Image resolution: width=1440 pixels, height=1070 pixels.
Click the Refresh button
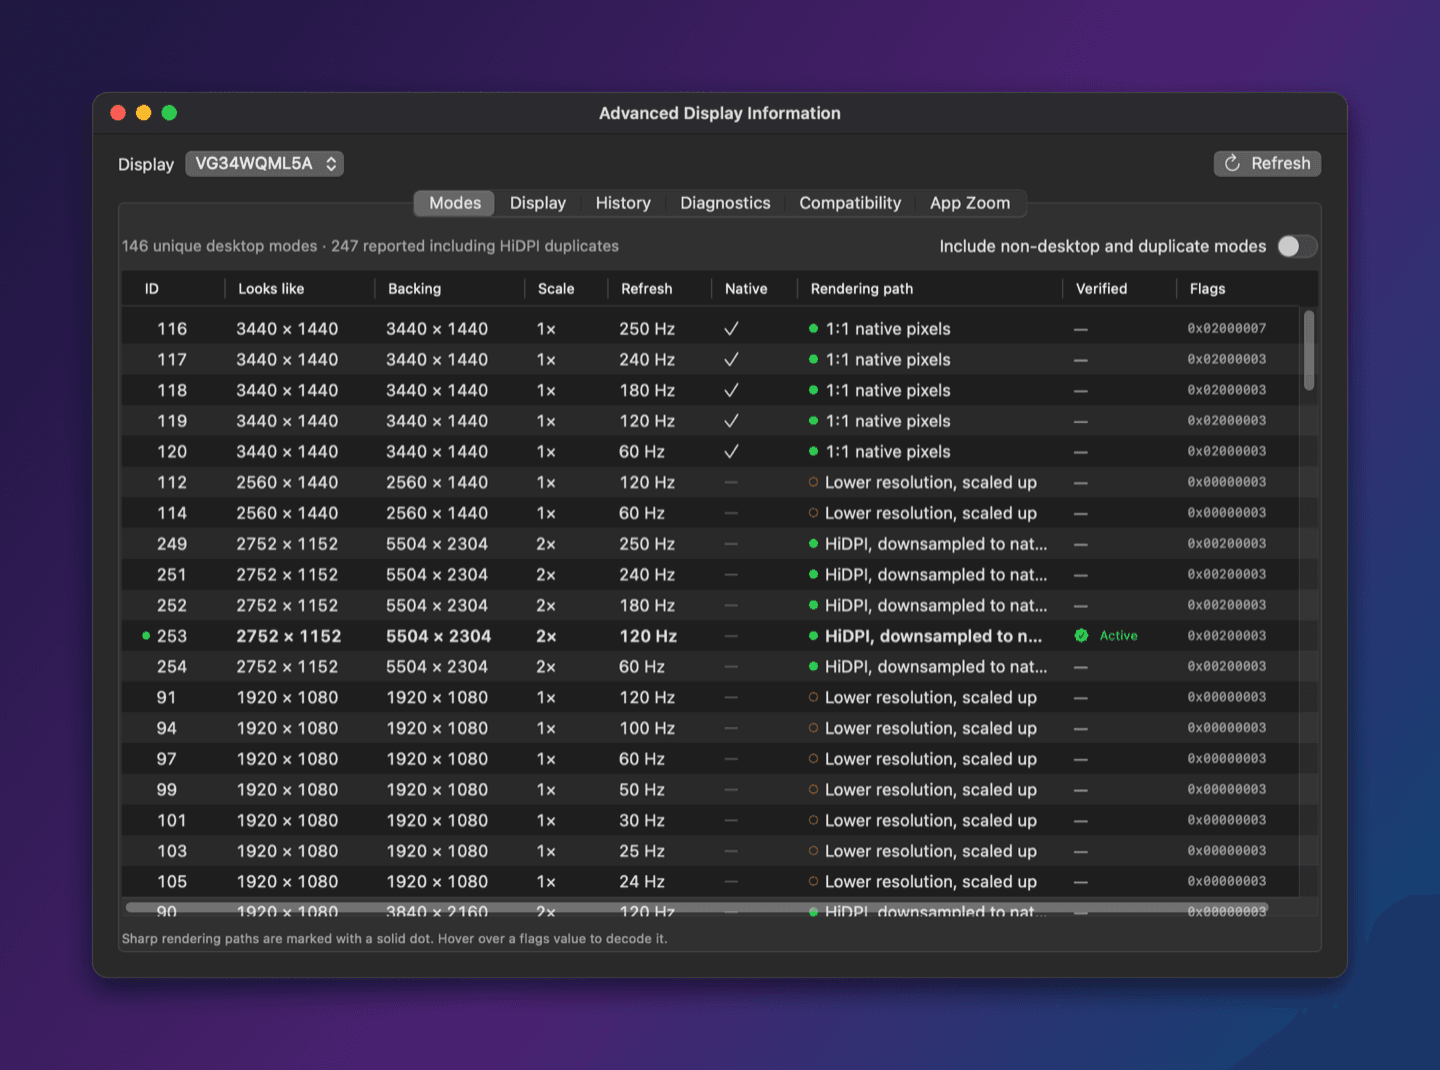[x=1267, y=163]
